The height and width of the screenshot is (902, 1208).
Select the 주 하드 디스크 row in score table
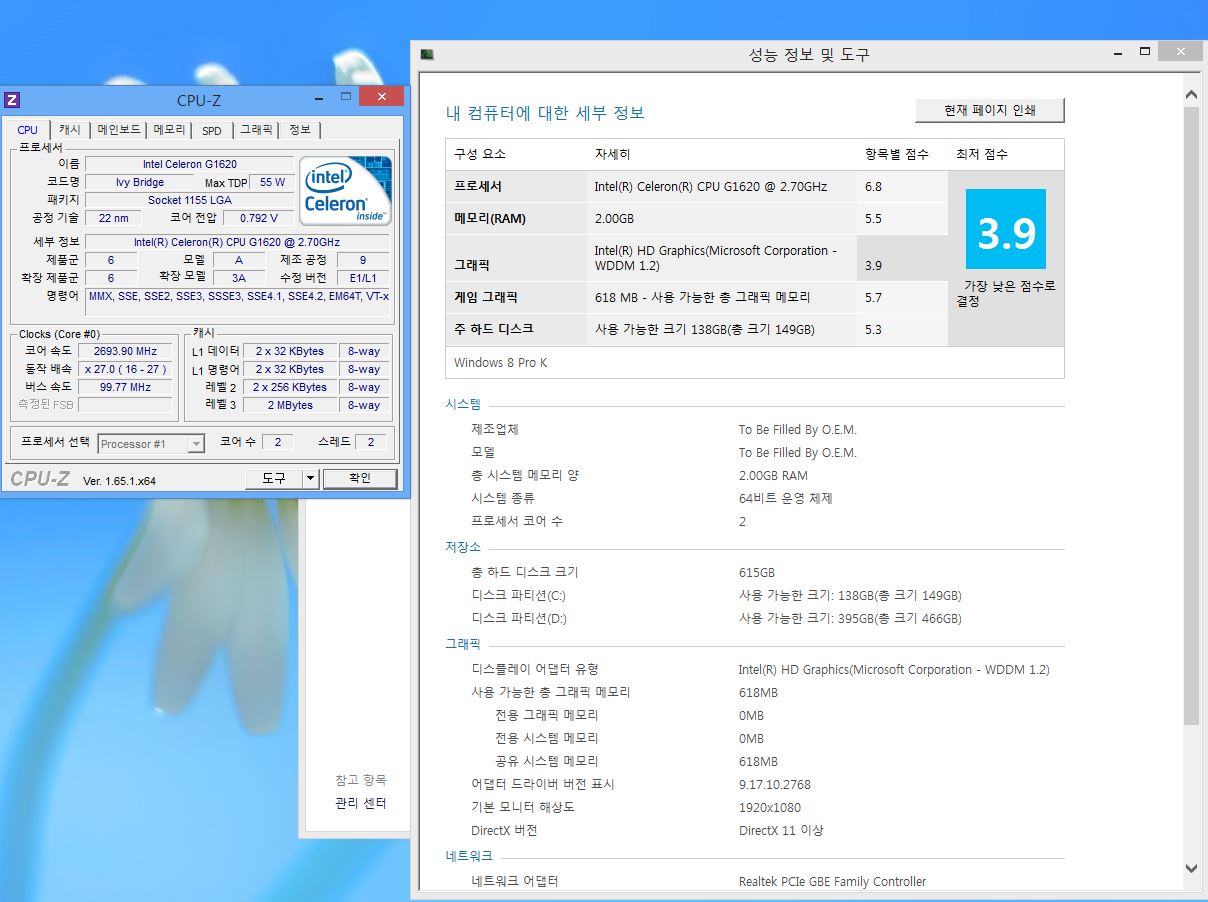tap(696, 329)
